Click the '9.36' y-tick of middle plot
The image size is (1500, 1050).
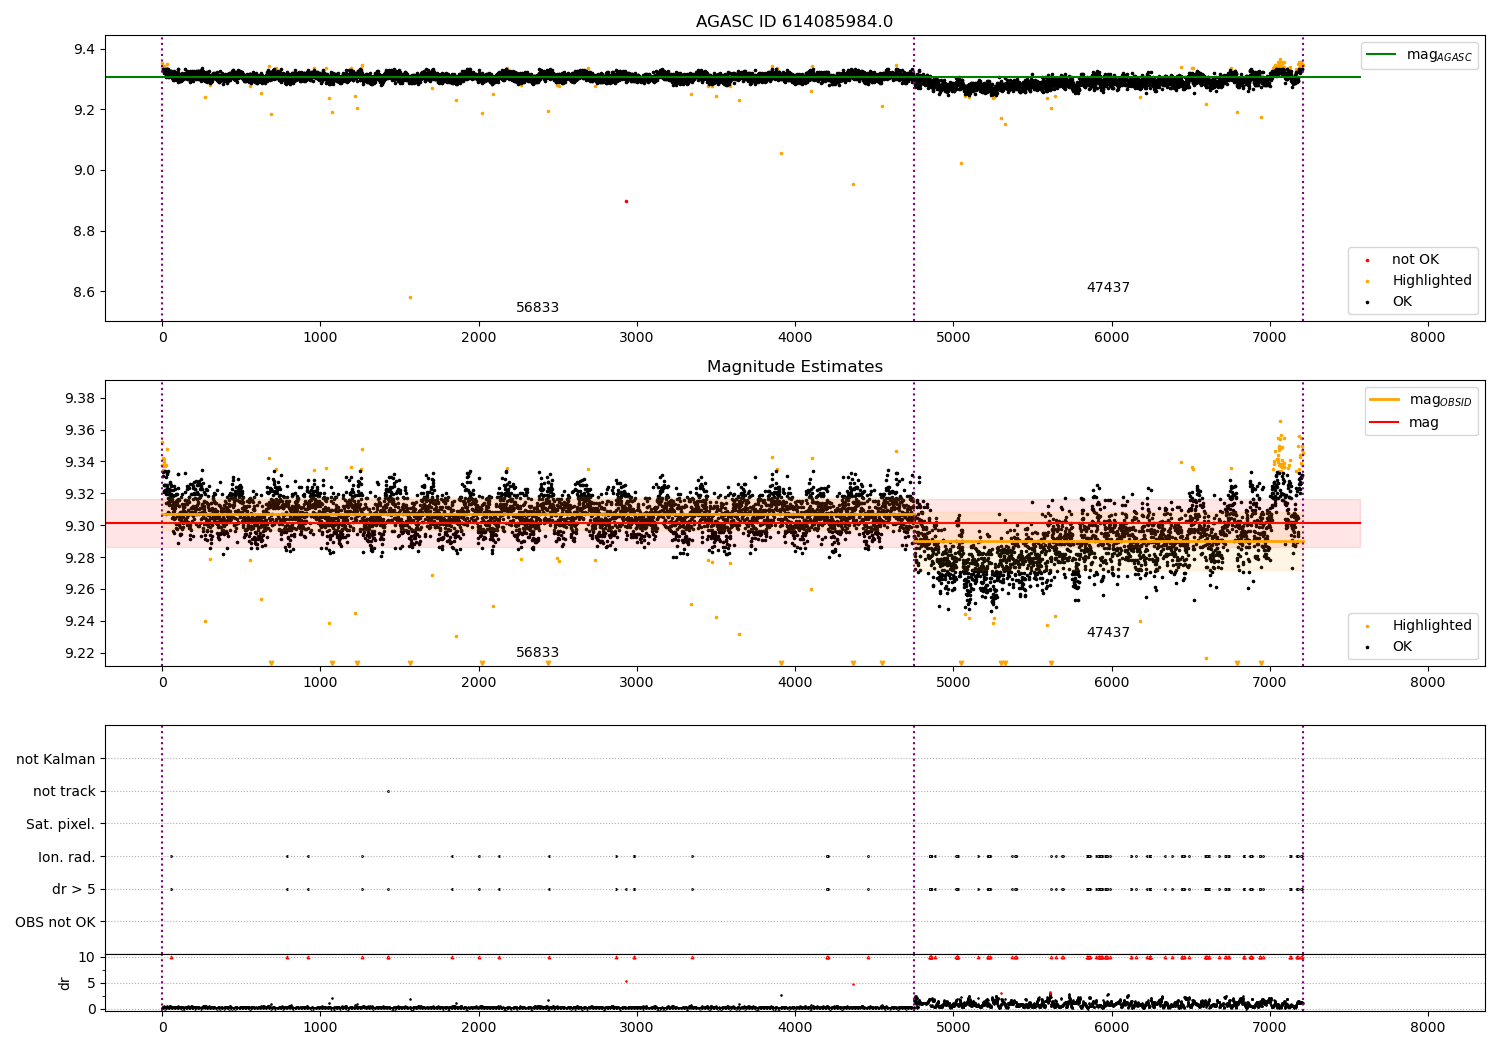[x=81, y=431]
